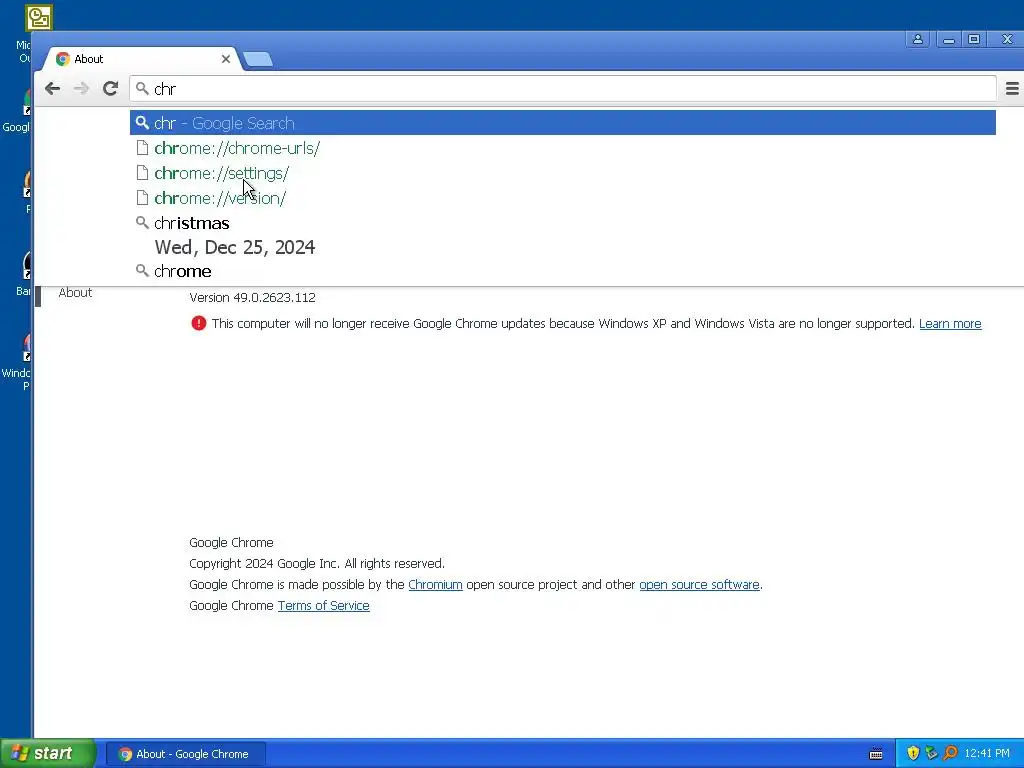The height and width of the screenshot is (768, 1024).
Task: Click the Outlook icon on the desktop
Action: click(39, 18)
